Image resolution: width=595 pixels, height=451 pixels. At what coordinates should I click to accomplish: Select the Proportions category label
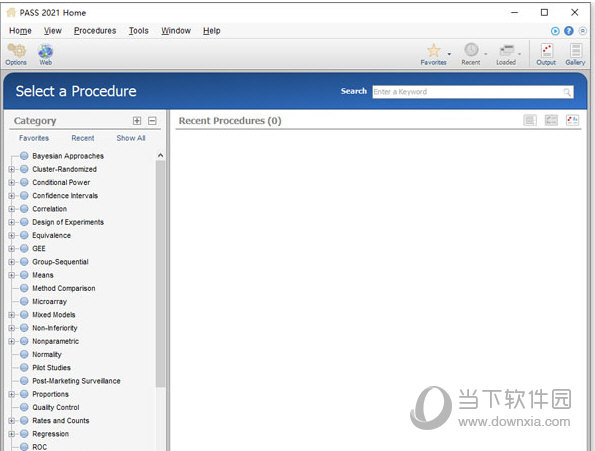click(50, 394)
